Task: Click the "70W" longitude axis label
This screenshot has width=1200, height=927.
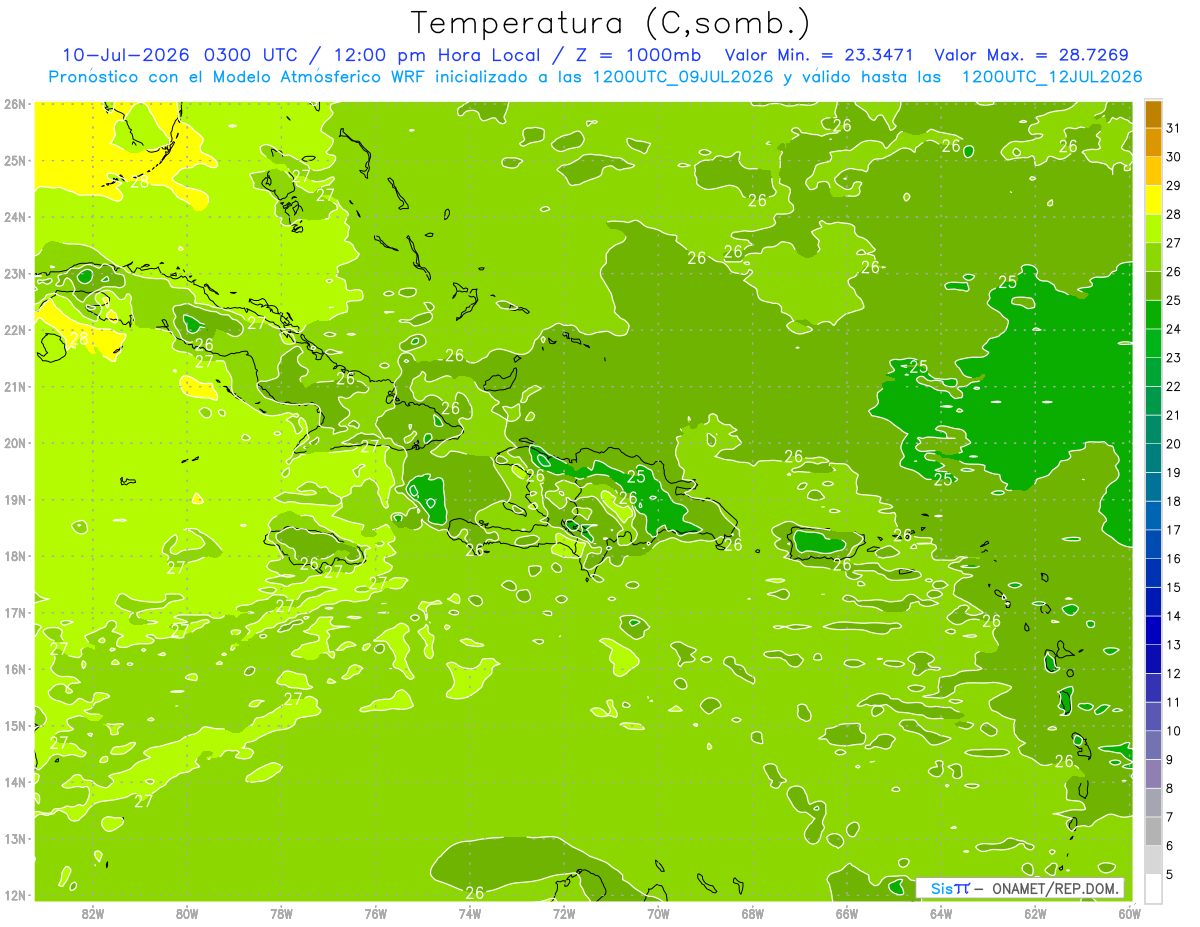Action: click(658, 913)
